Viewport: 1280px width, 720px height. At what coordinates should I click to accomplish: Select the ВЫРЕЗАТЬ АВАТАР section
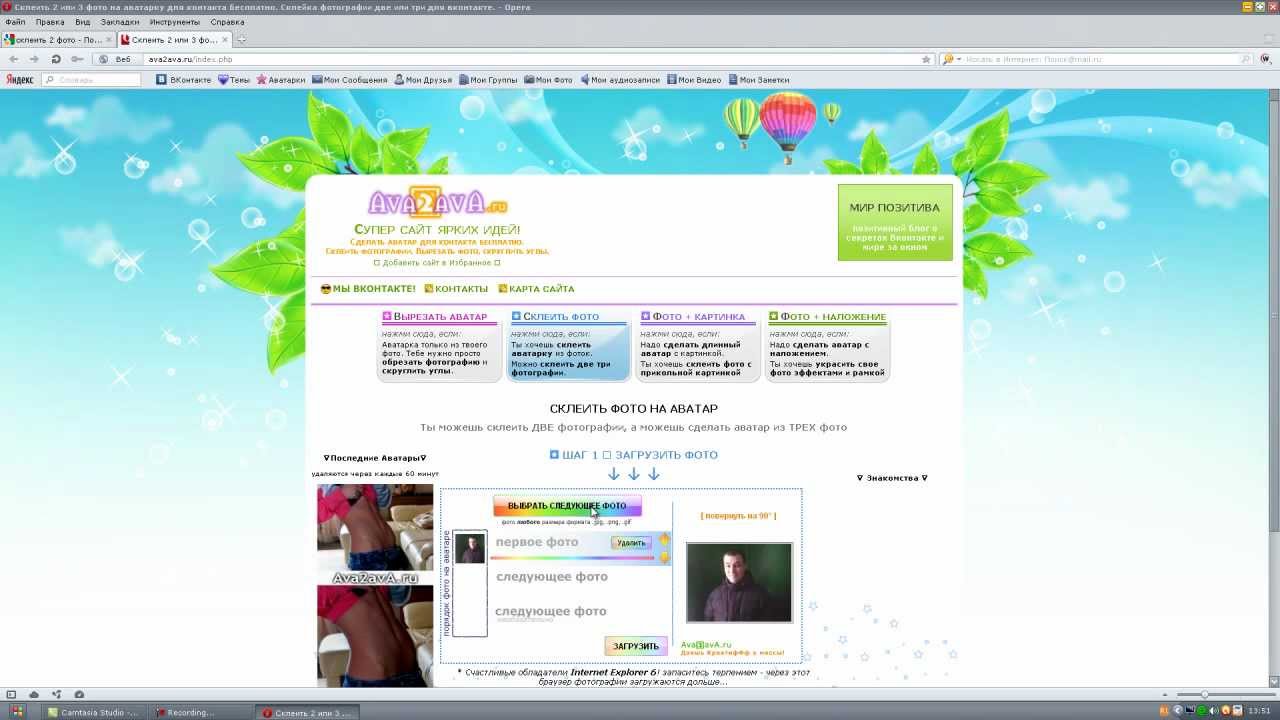pyautogui.click(x=439, y=345)
